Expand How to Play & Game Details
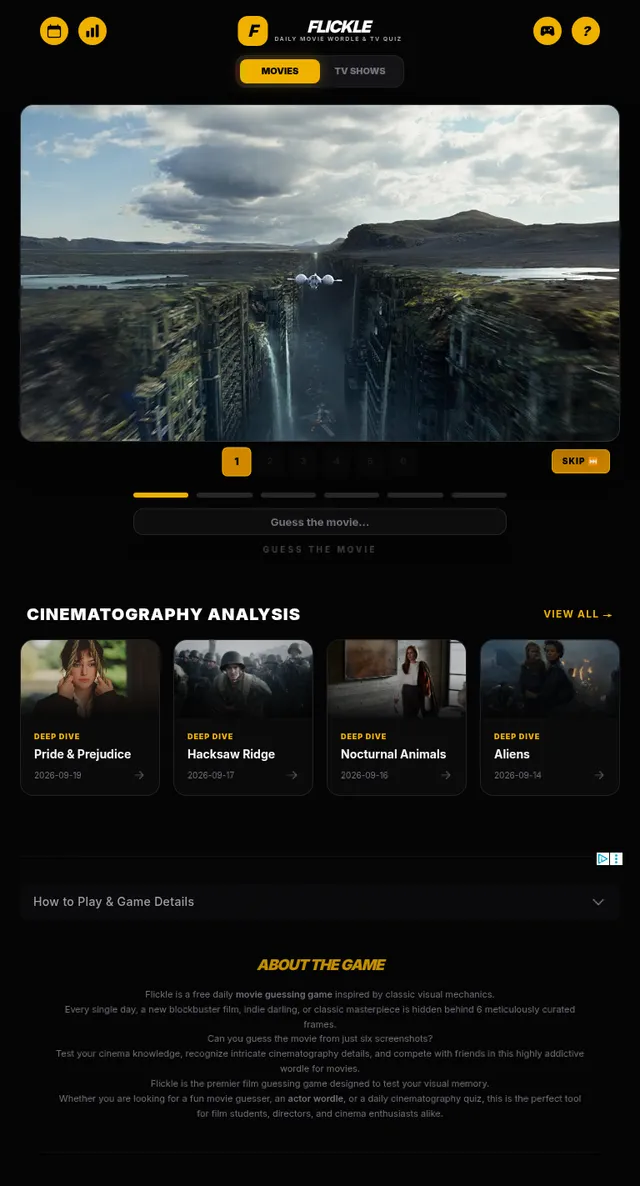The width and height of the screenshot is (640, 1186). (x=320, y=902)
